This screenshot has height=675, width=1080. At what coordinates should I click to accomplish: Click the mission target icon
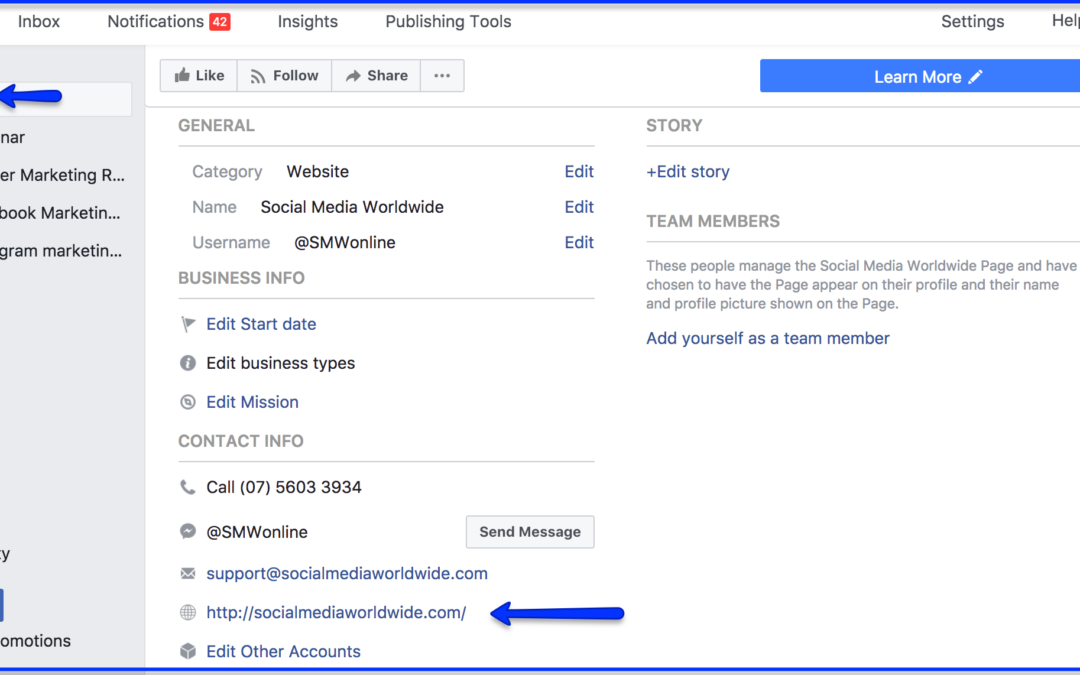187,402
